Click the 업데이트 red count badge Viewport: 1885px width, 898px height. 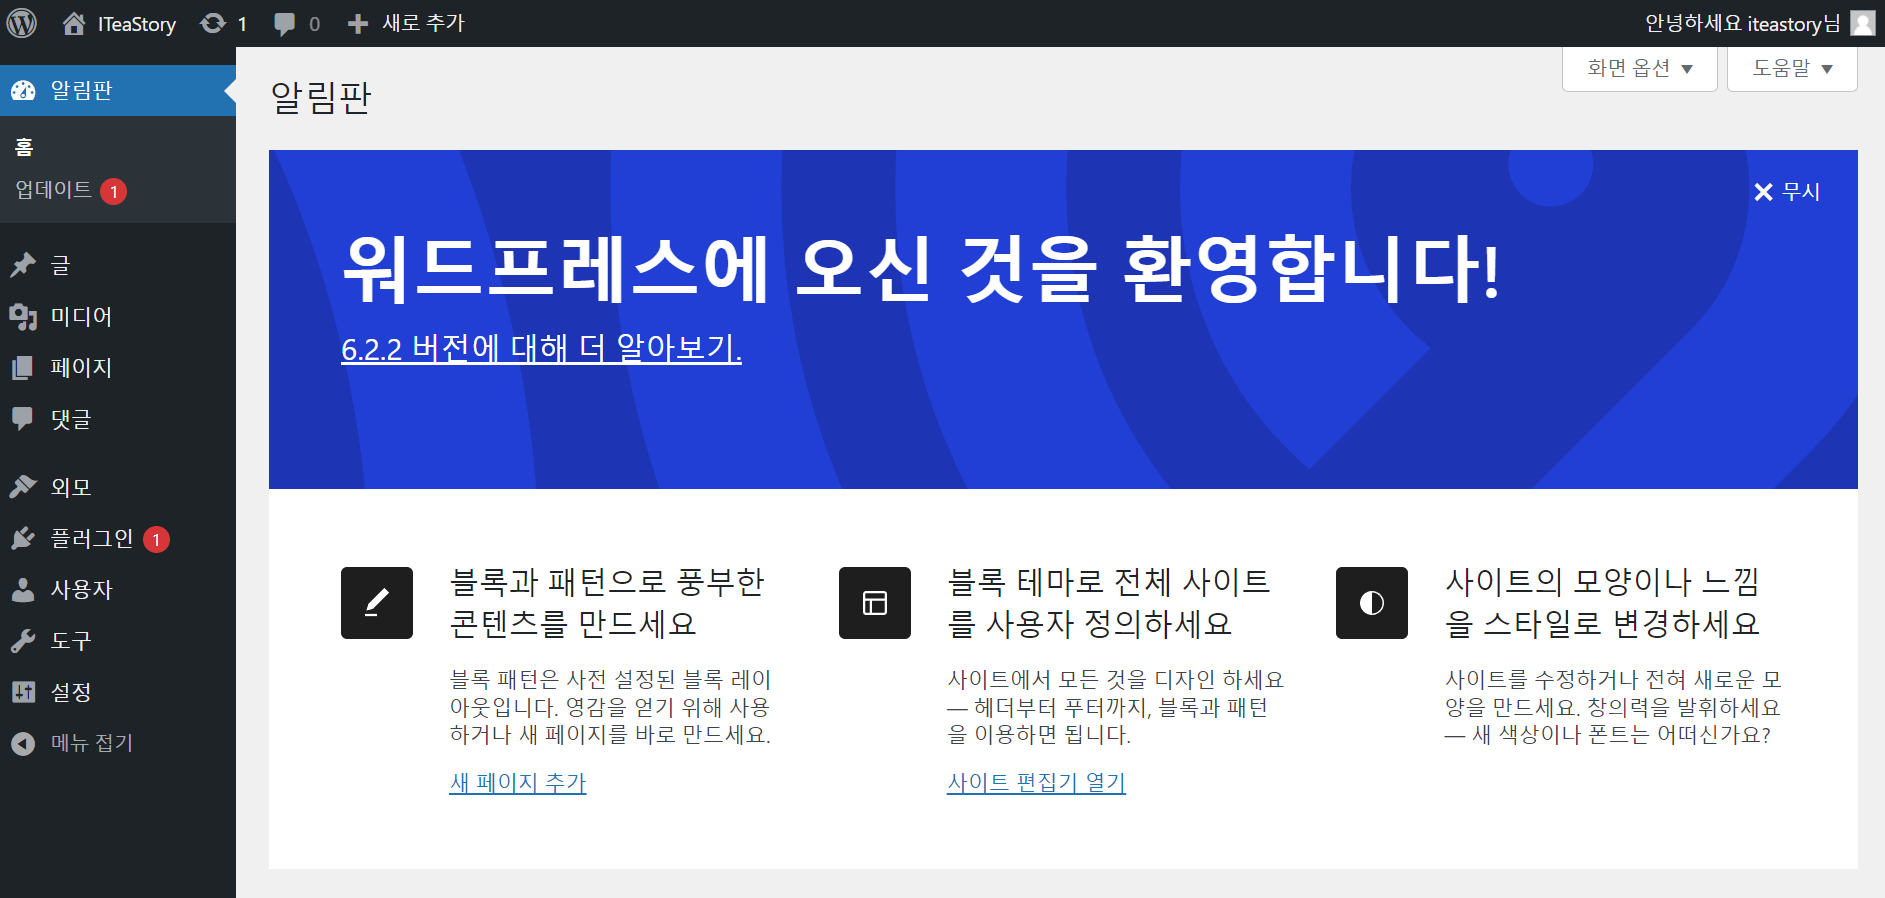pos(114,191)
